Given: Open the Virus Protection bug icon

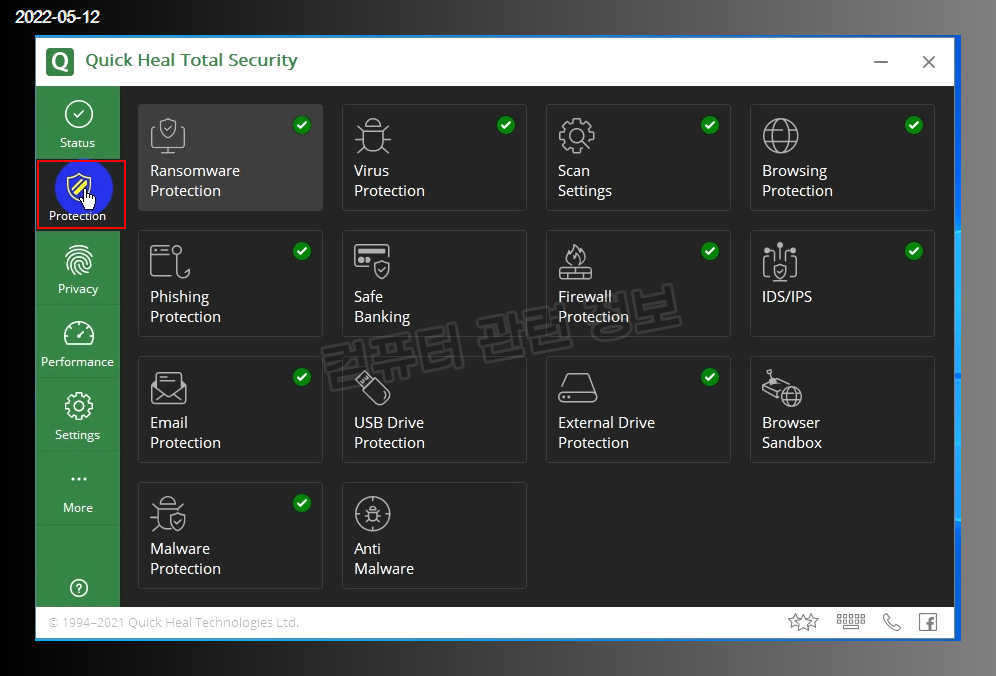Looking at the screenshot, I should click(372, 135).
